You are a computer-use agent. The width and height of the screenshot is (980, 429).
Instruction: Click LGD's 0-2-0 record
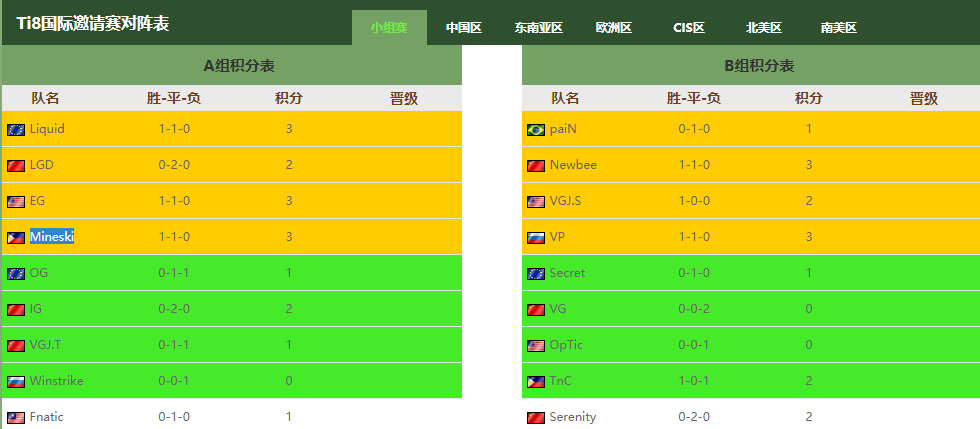(x=174, y=165)
